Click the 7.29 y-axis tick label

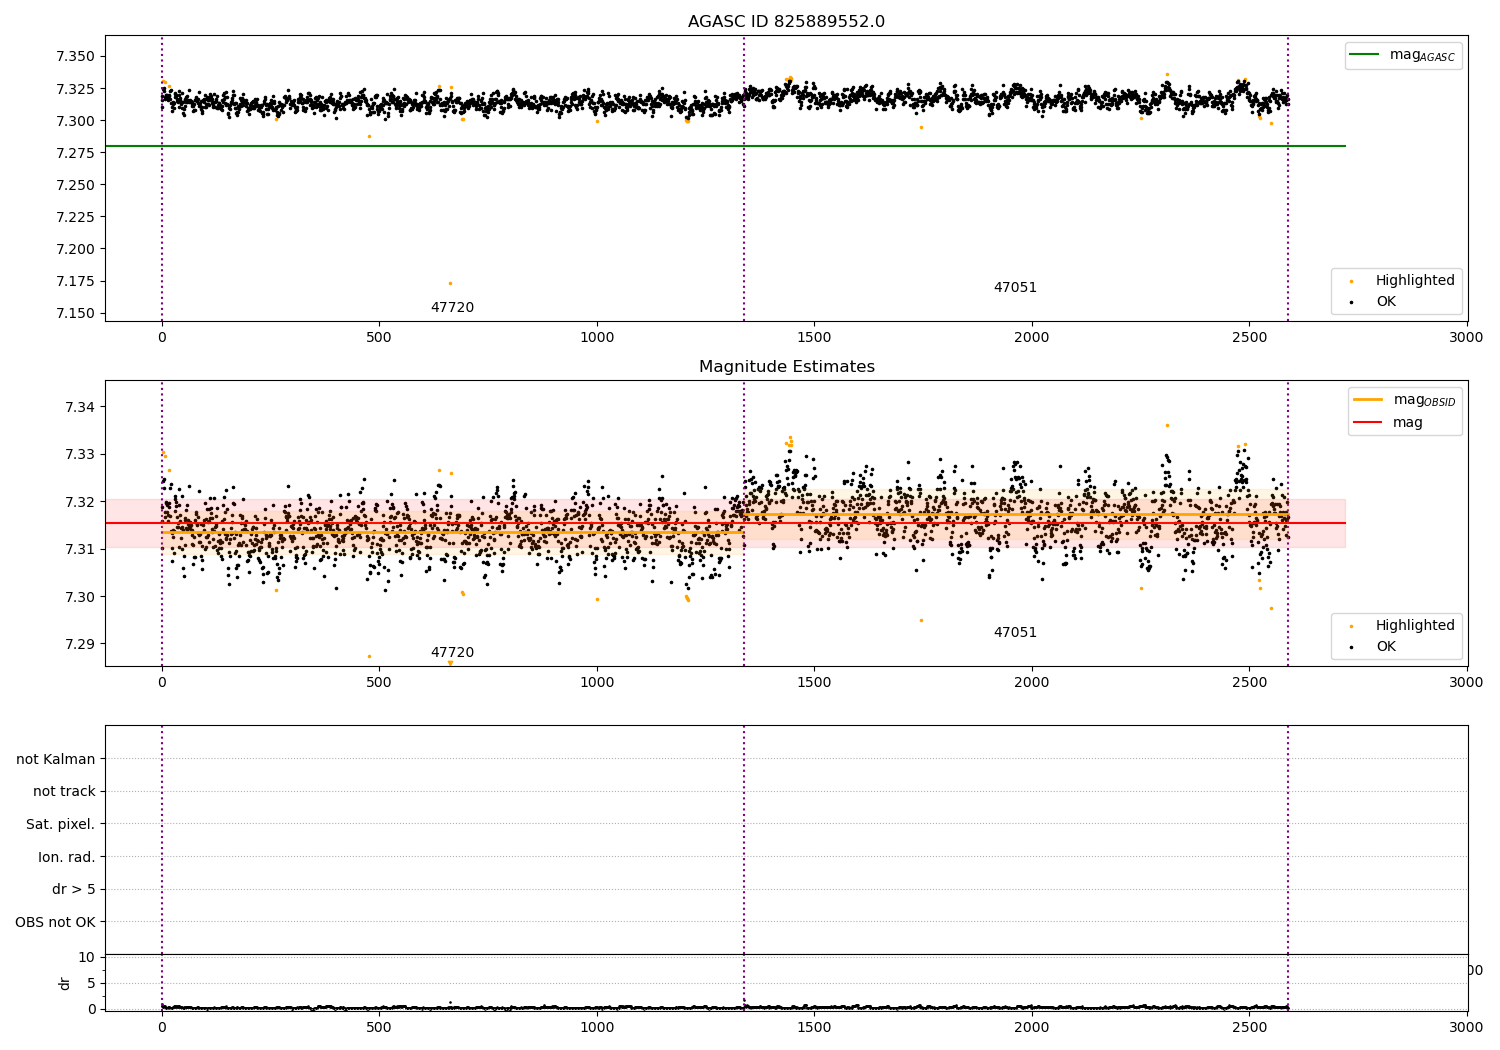click(x=80, y=644)
